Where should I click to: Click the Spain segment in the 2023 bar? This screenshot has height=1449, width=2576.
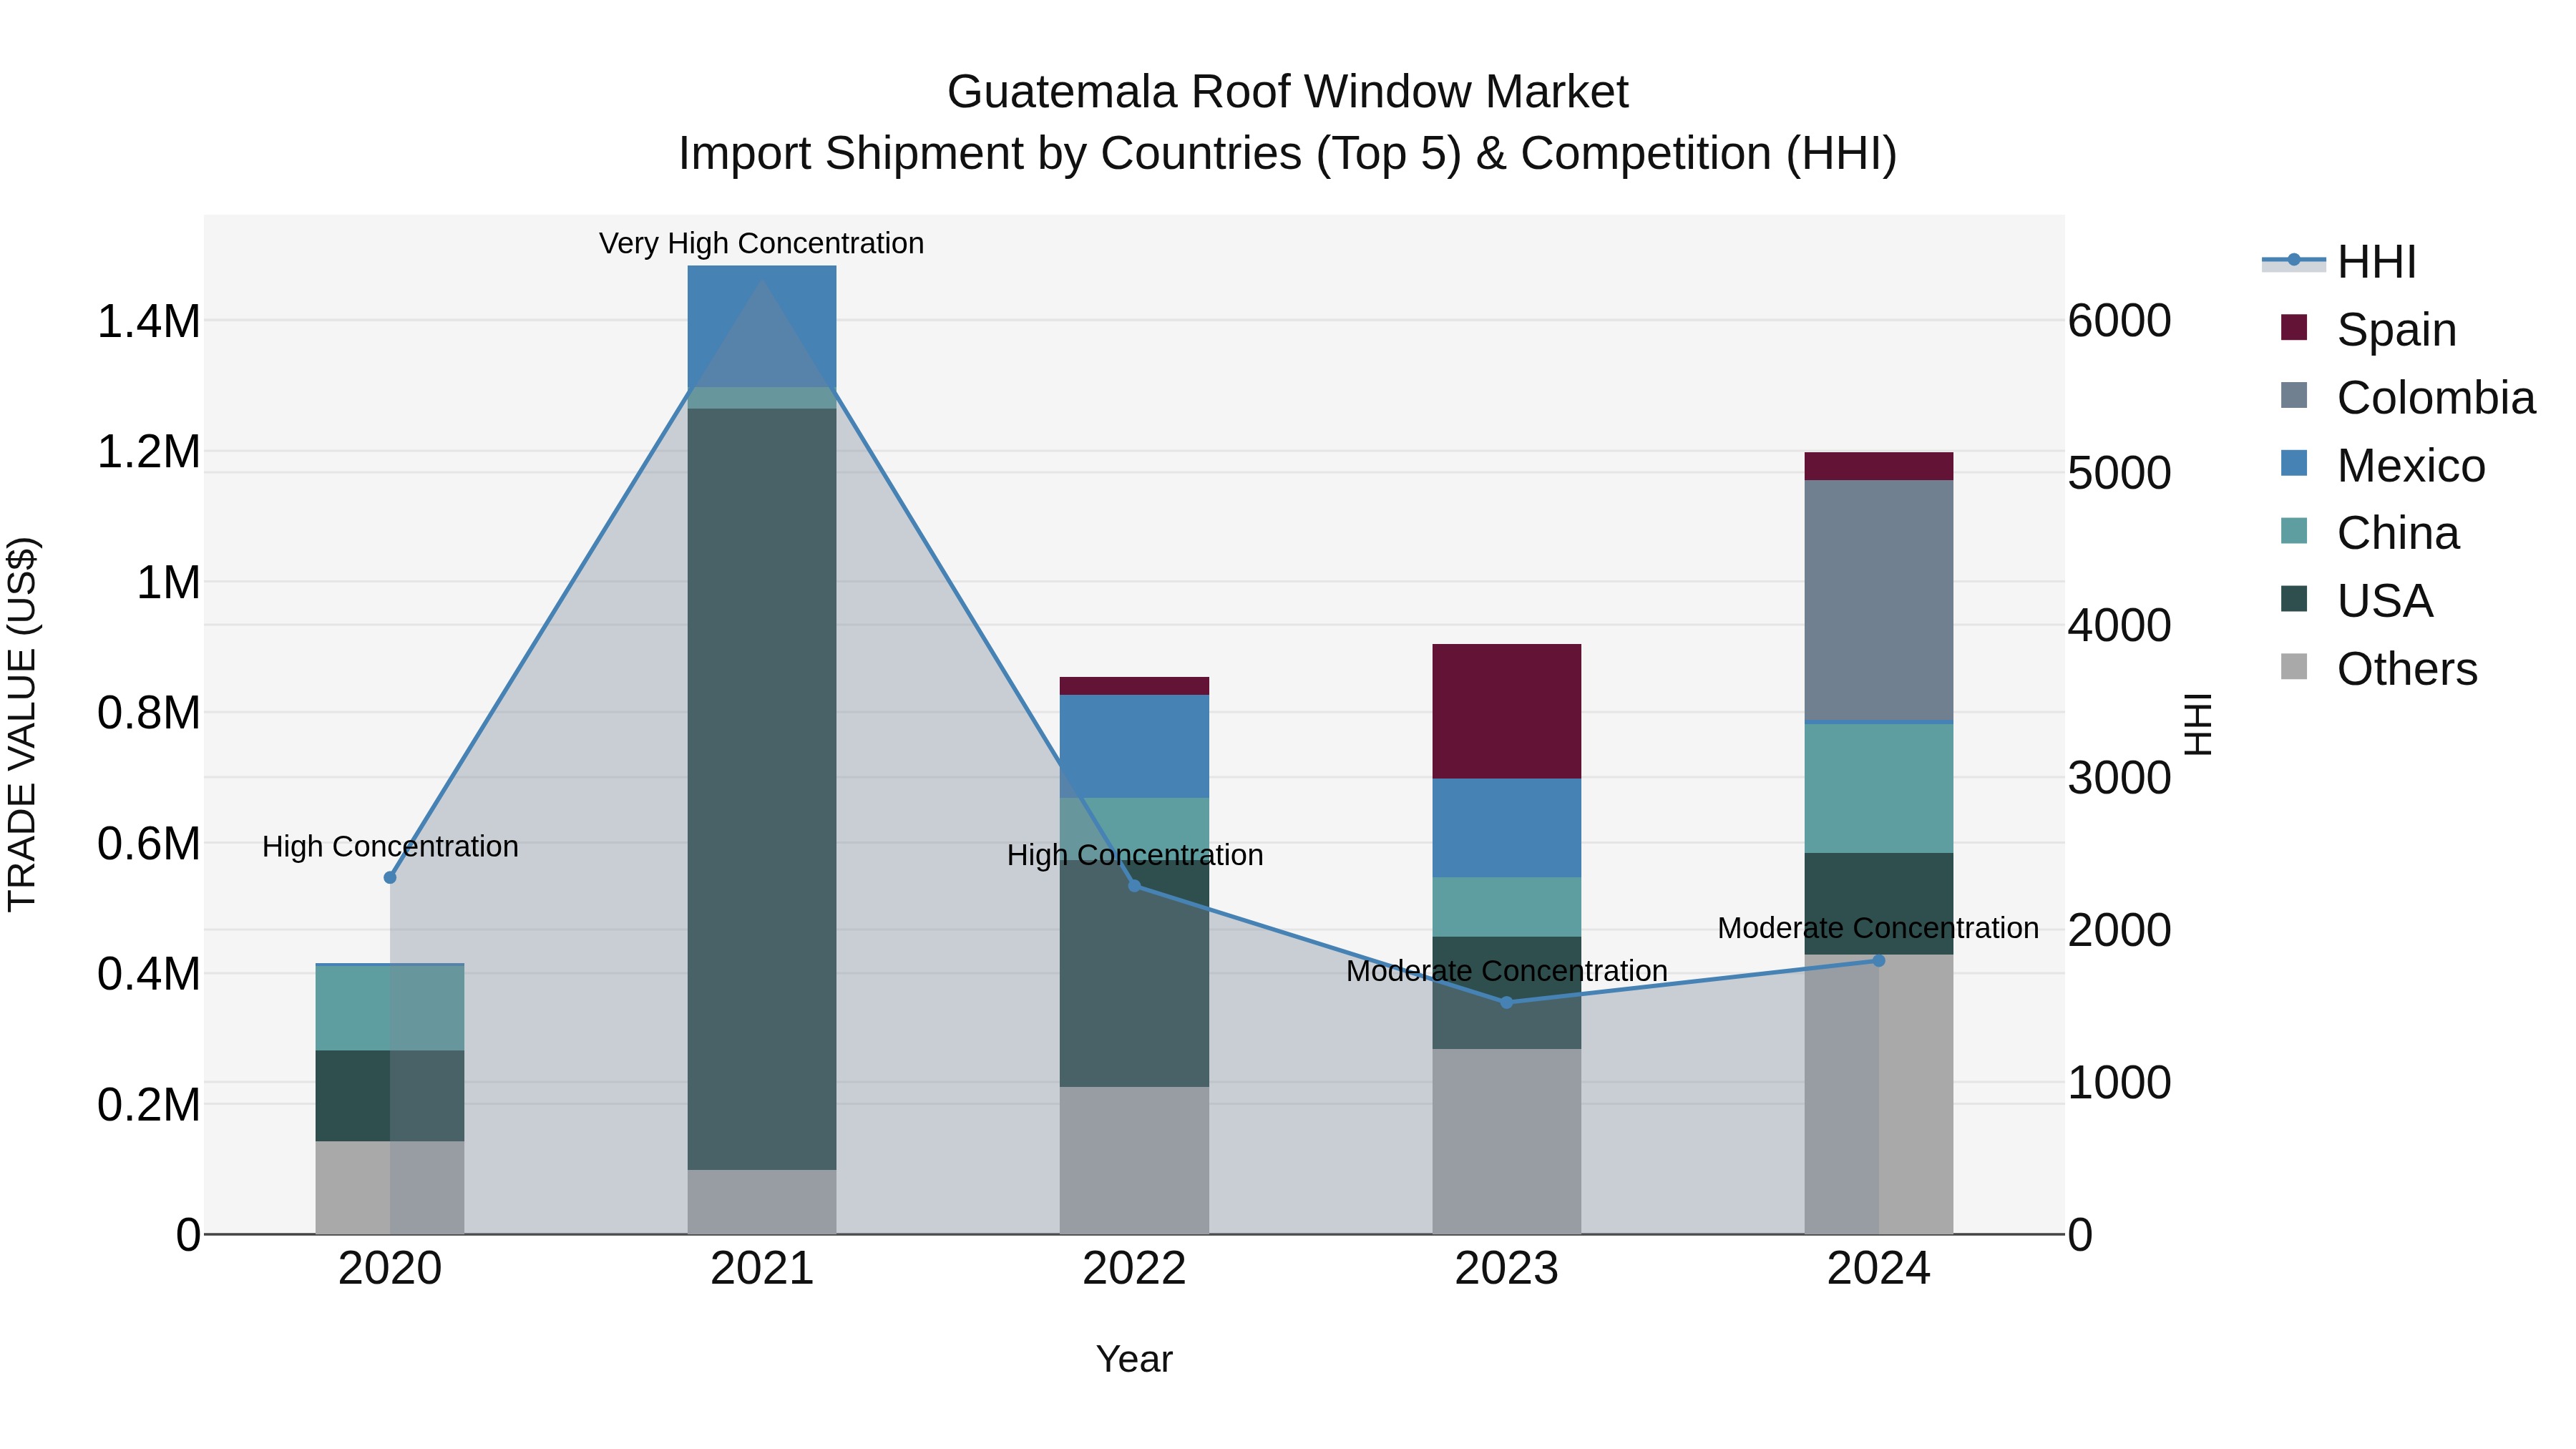pyautogui.click(x=1506, y=711)
